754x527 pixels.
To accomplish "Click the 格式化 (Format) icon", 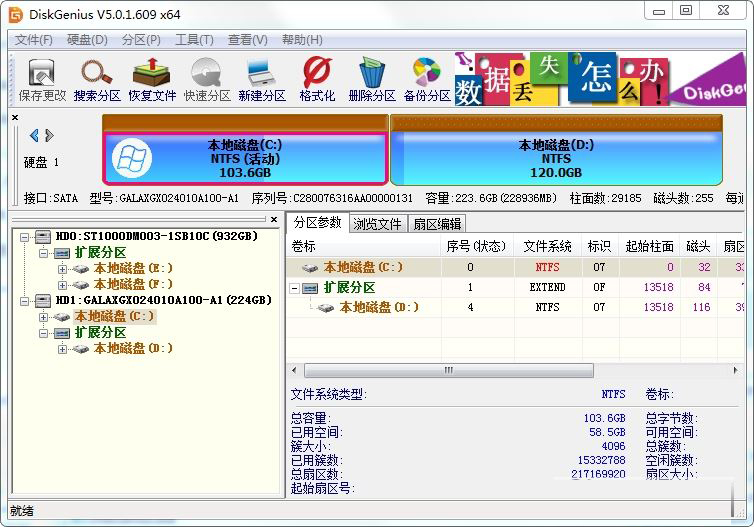I will click(x=317, y=79).
